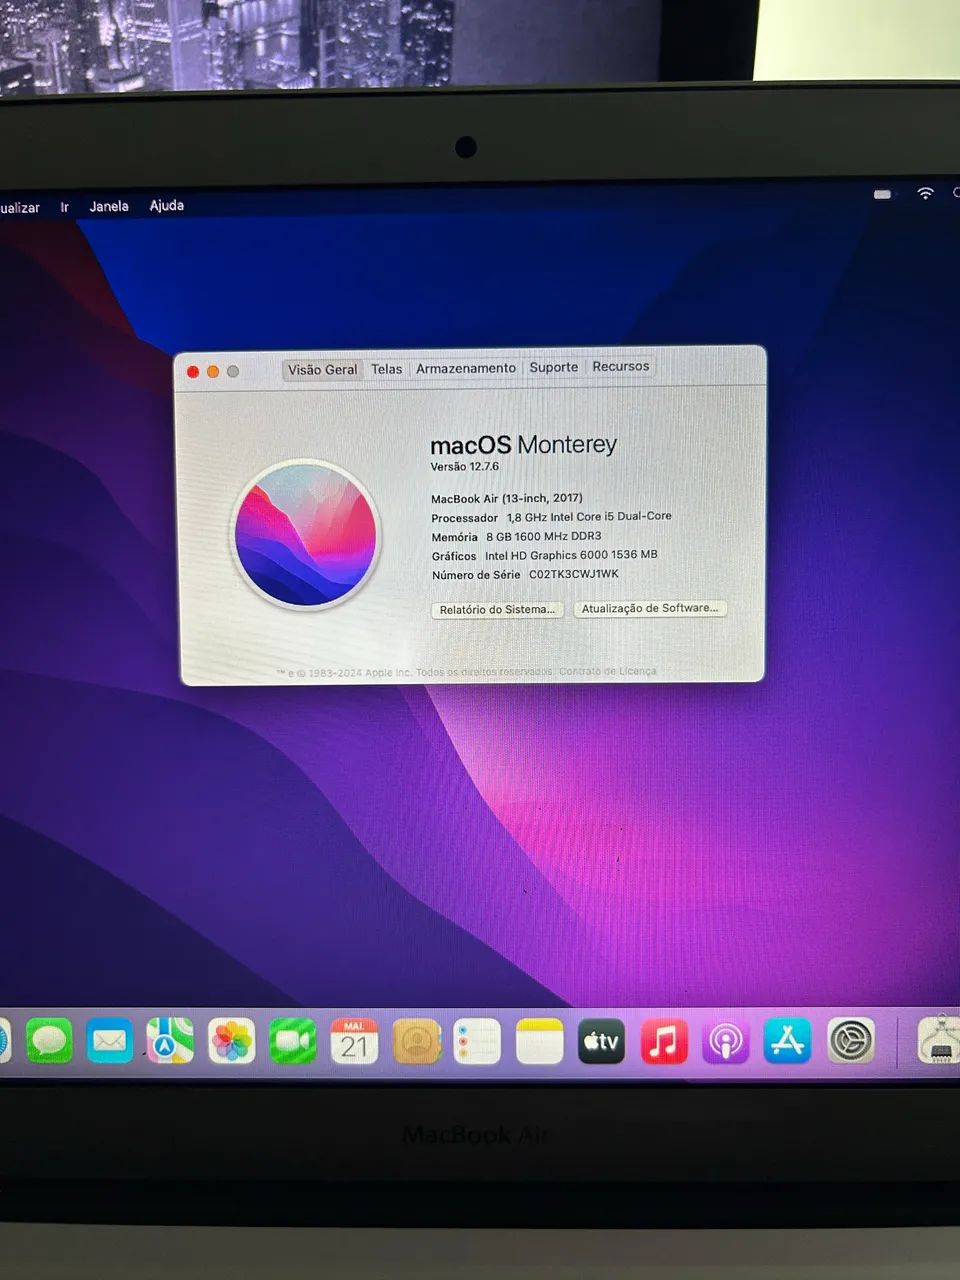Open the Suporte tab
This screenshot has width=960, height=1280.
553,367
